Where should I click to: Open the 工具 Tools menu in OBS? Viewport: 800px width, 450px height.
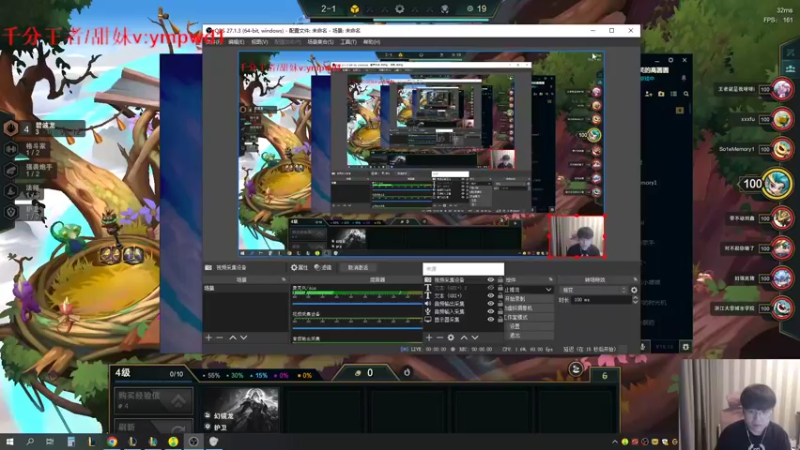pyautogui.click(x=348, y=42)
